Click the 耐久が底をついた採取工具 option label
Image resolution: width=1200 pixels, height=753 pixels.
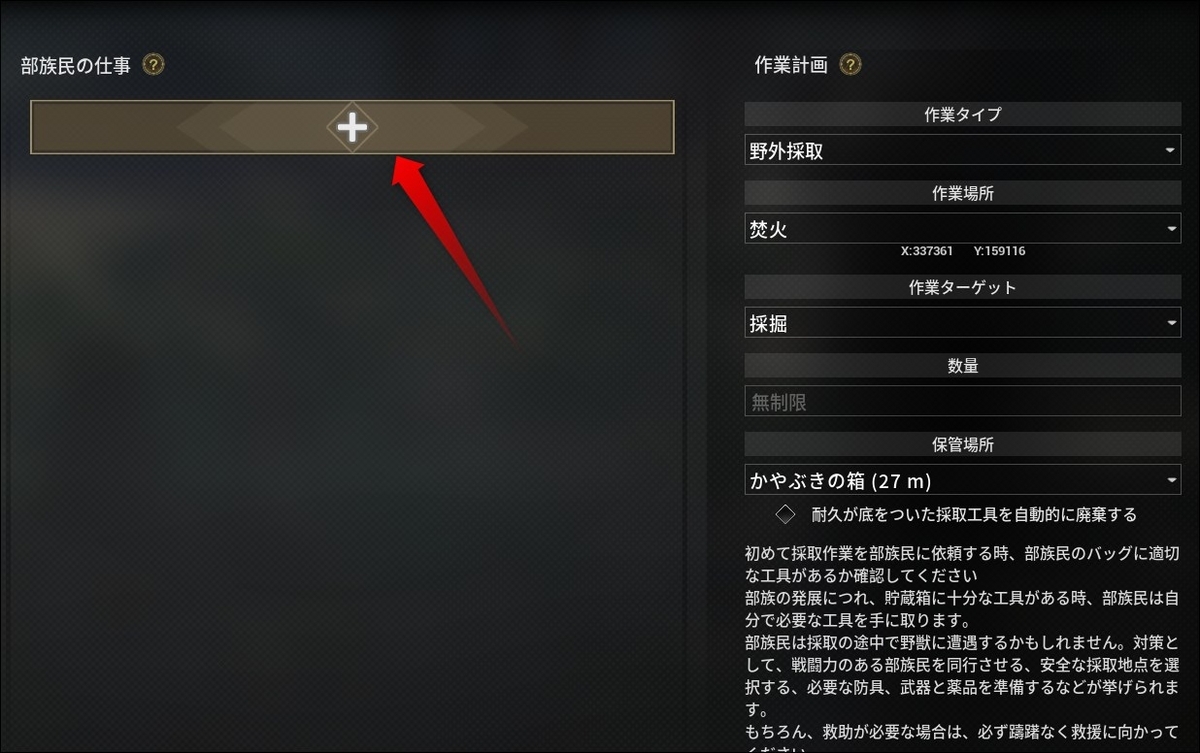[x=975, y=515]
